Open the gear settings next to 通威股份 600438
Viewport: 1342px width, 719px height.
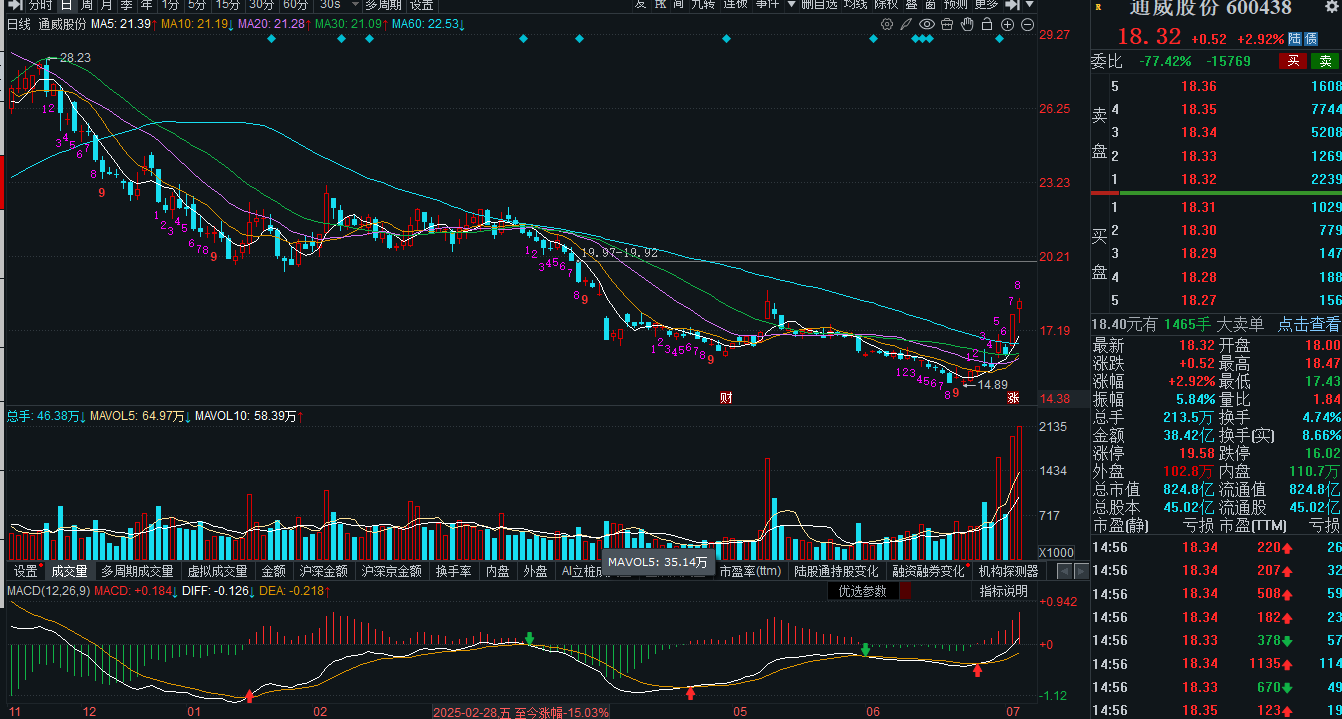pos(1331,8)
